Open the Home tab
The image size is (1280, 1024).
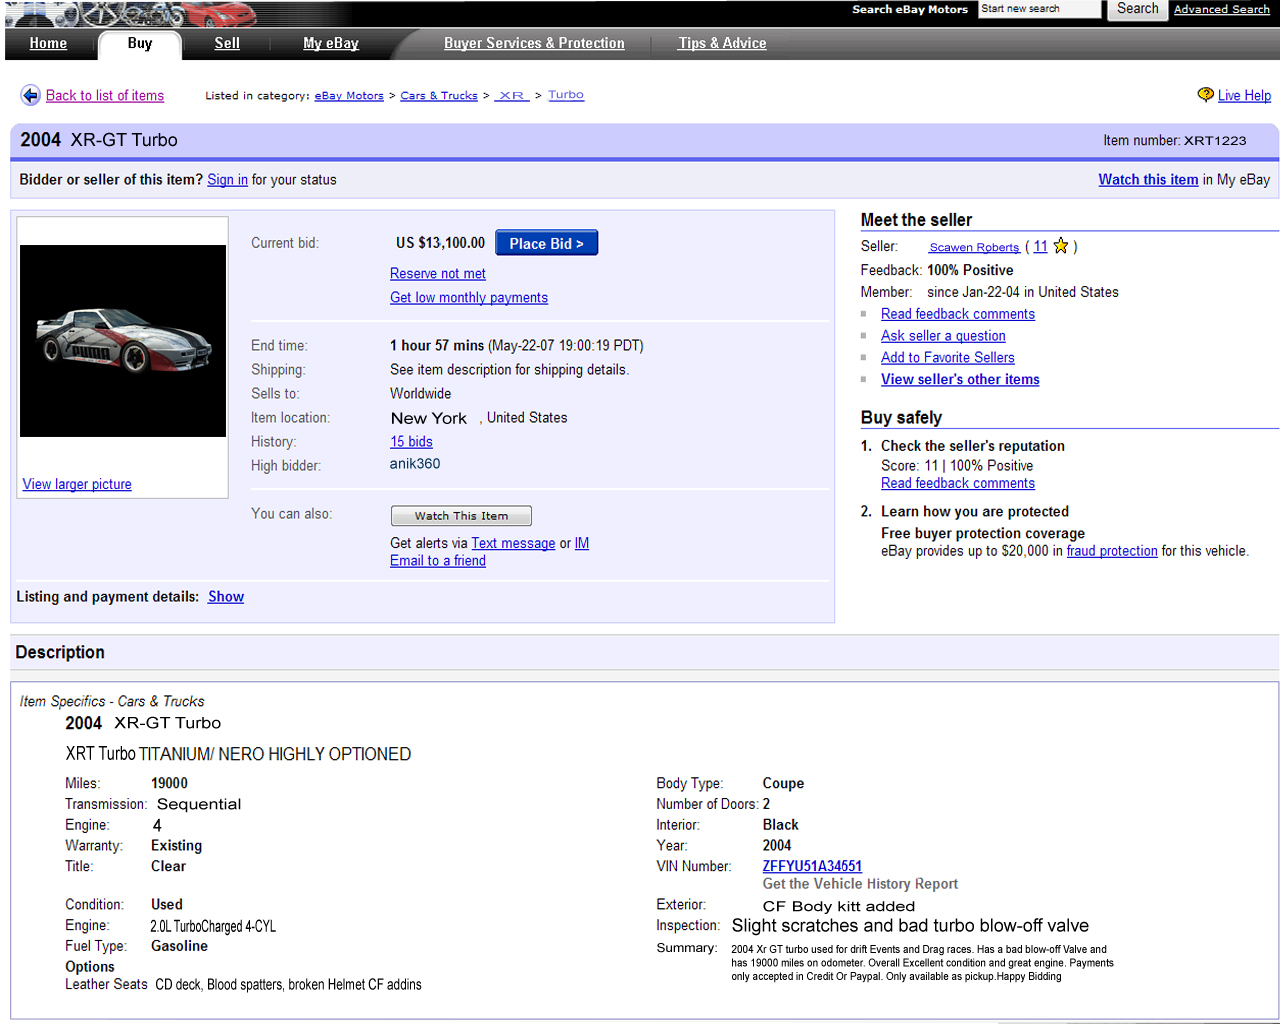click(x=48, y=43)
